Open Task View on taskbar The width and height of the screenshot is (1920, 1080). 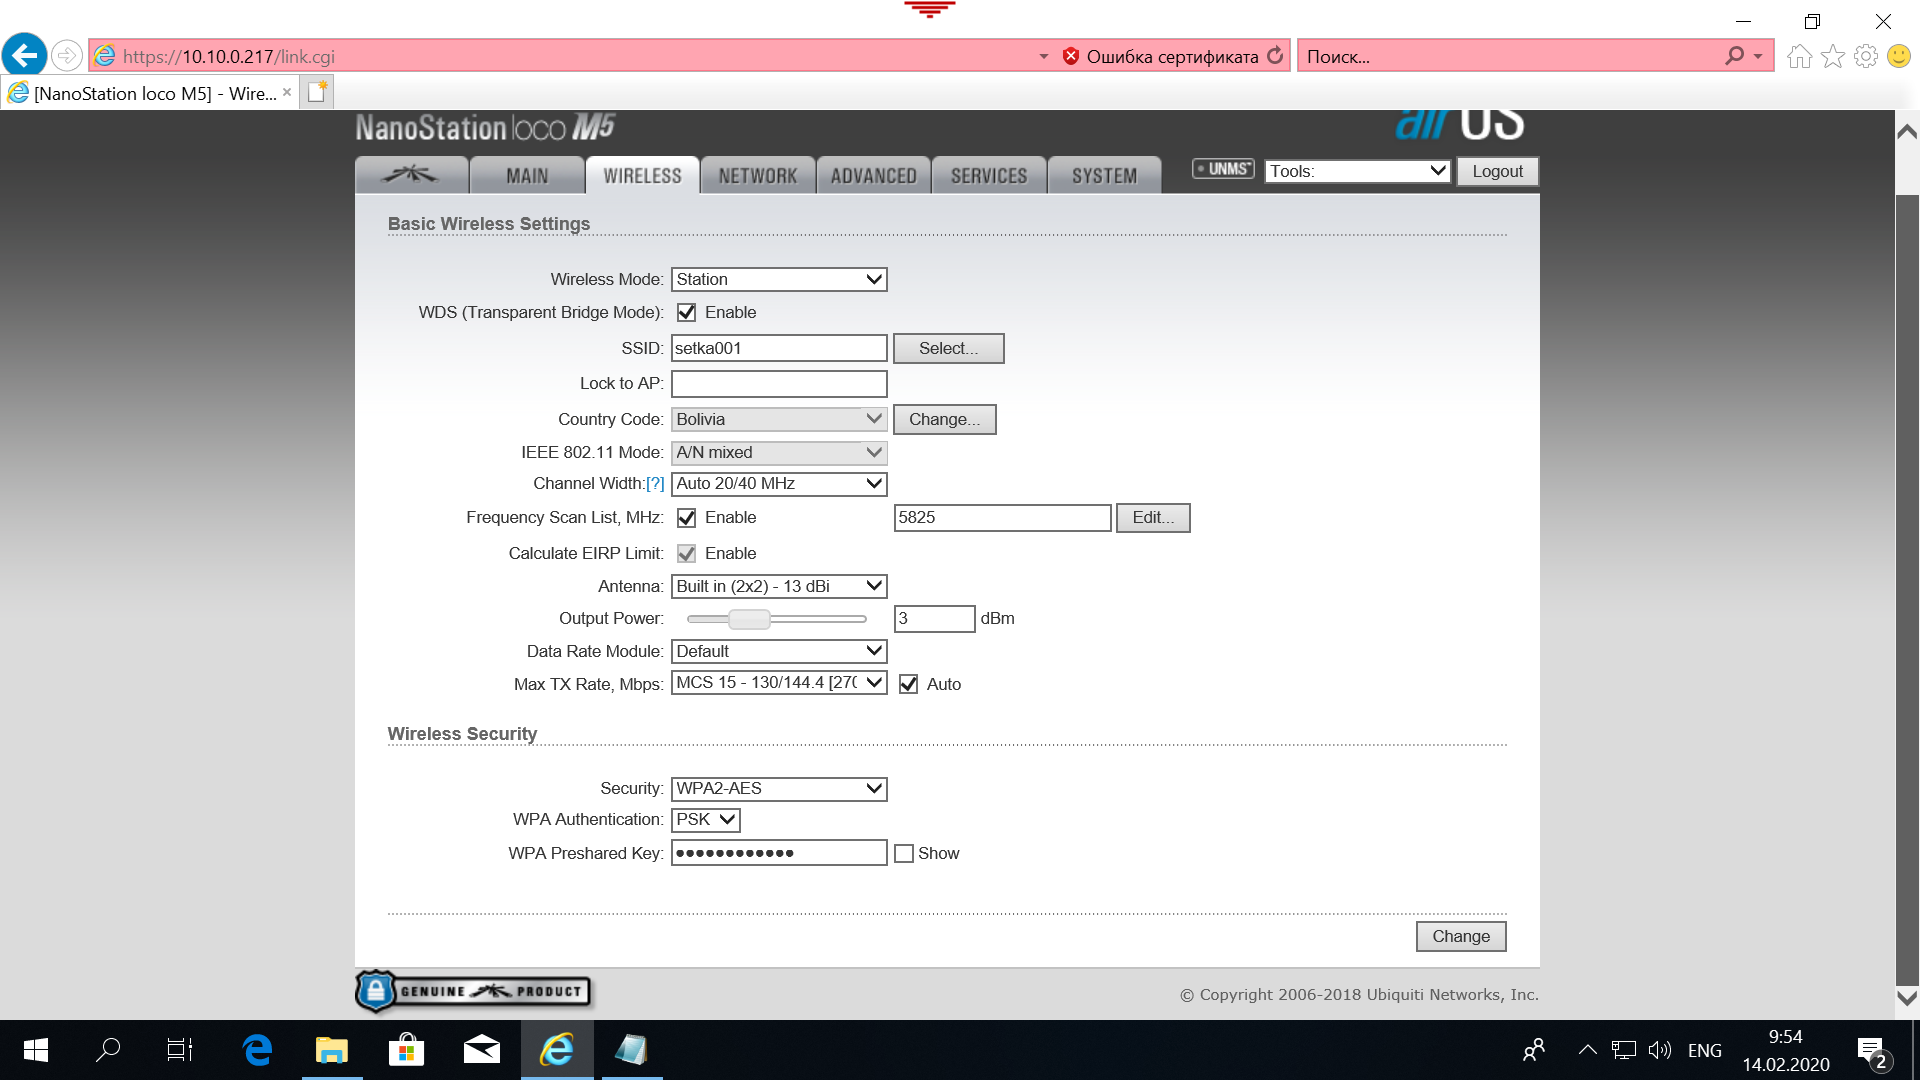180,1050
